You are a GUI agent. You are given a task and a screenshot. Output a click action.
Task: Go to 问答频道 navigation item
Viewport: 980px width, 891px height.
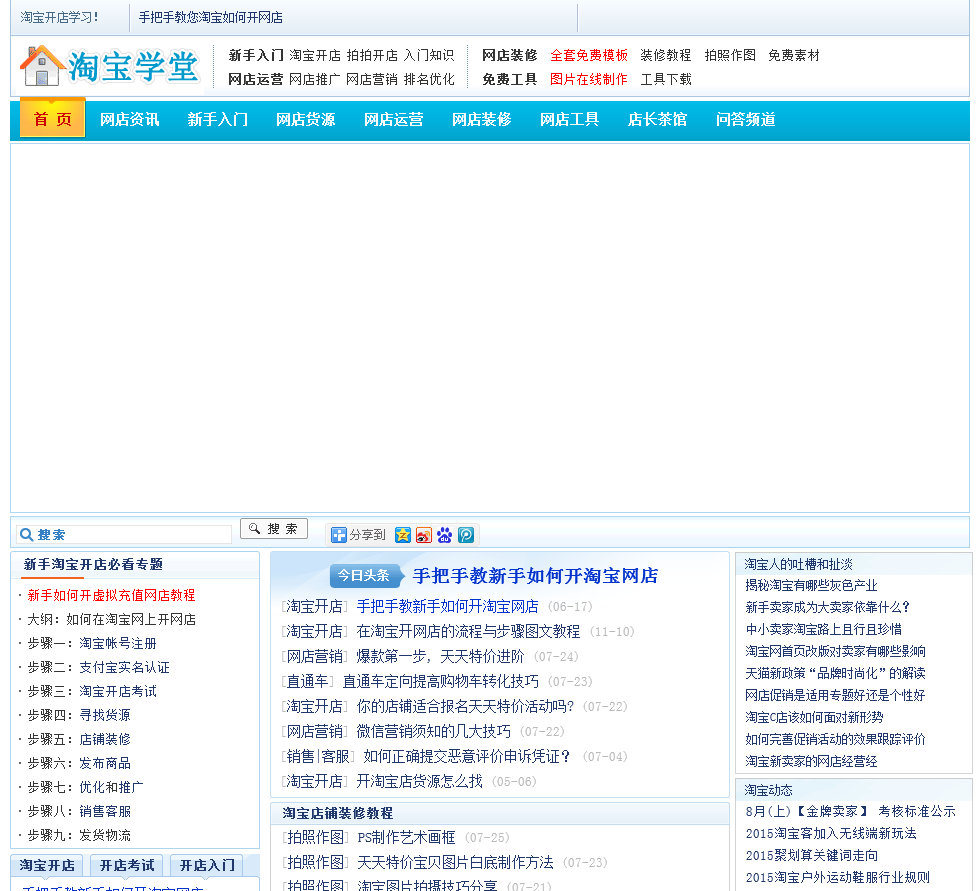(x=746, y=119)
